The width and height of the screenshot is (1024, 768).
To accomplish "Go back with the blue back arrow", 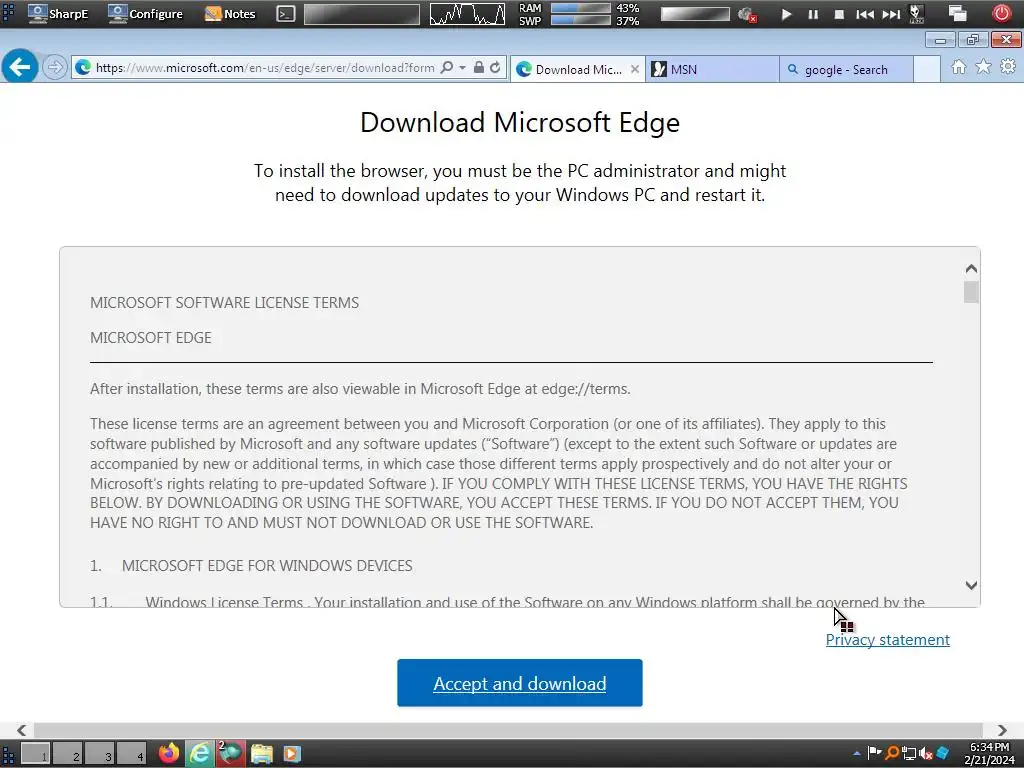I will click(x=20, y=67).
